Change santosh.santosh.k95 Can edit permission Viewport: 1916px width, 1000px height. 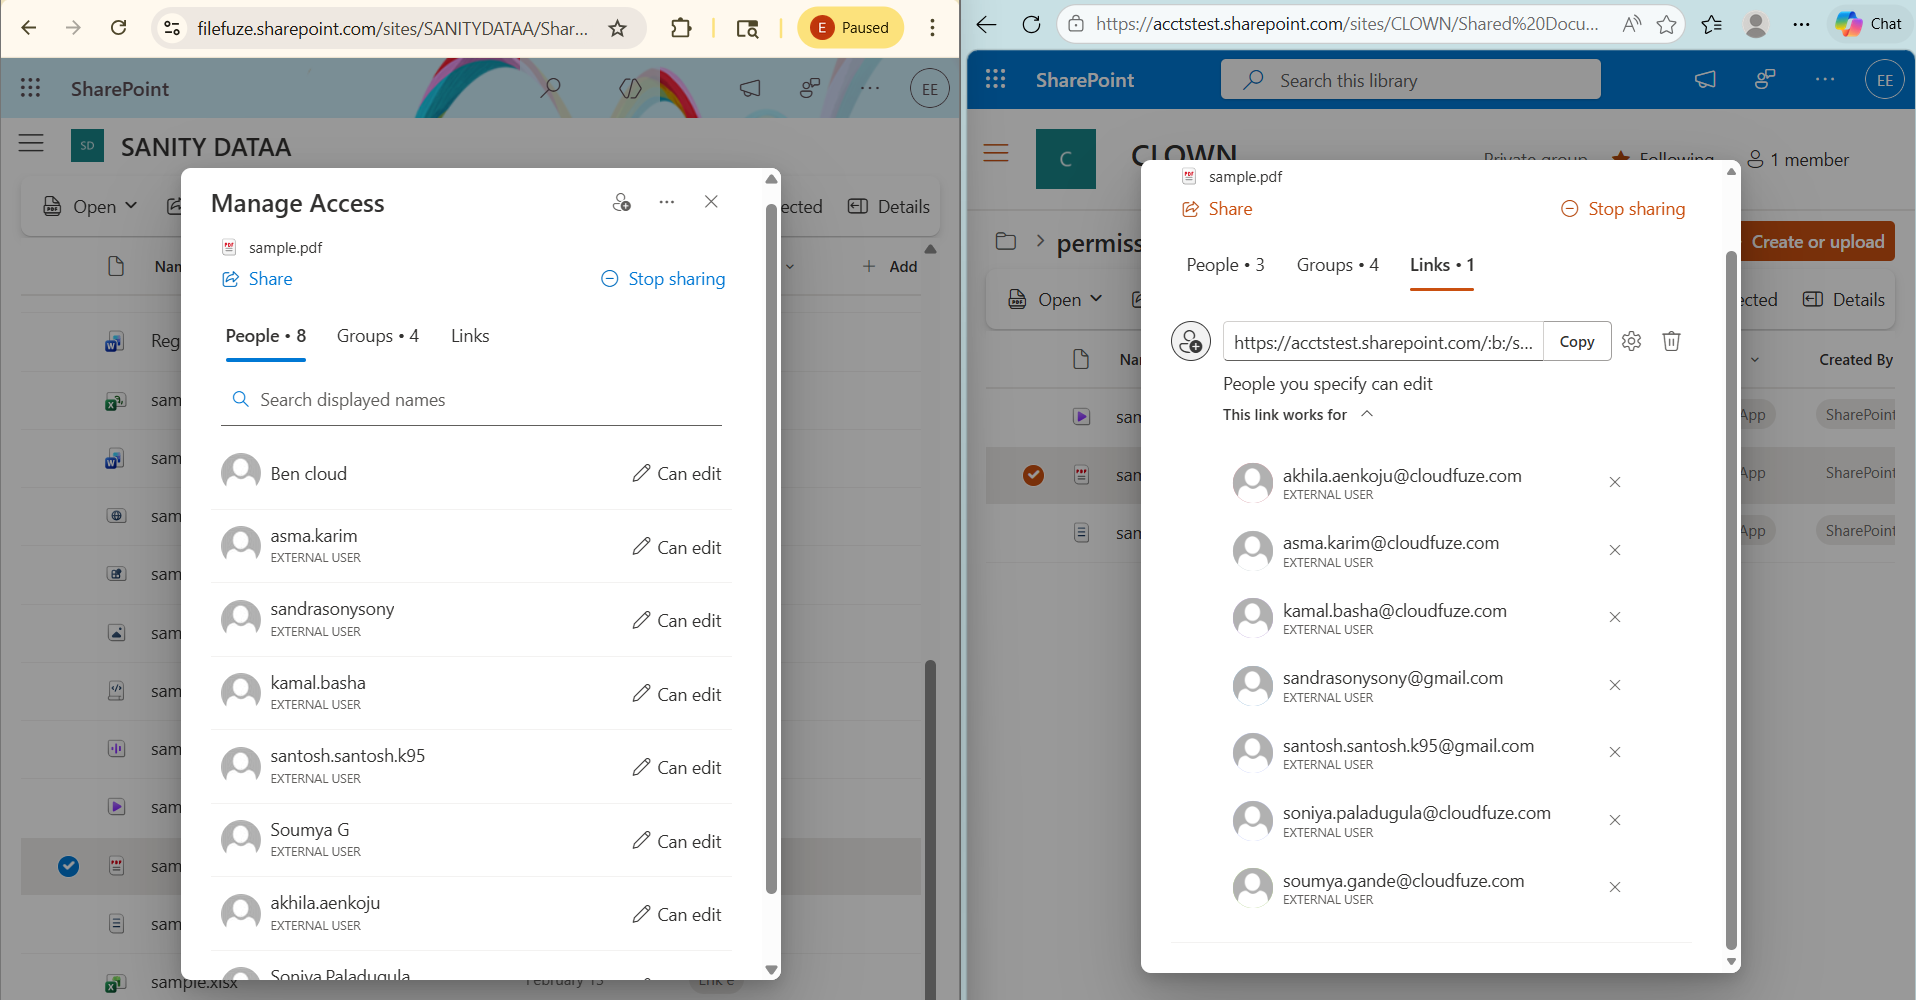click(676, 767)
